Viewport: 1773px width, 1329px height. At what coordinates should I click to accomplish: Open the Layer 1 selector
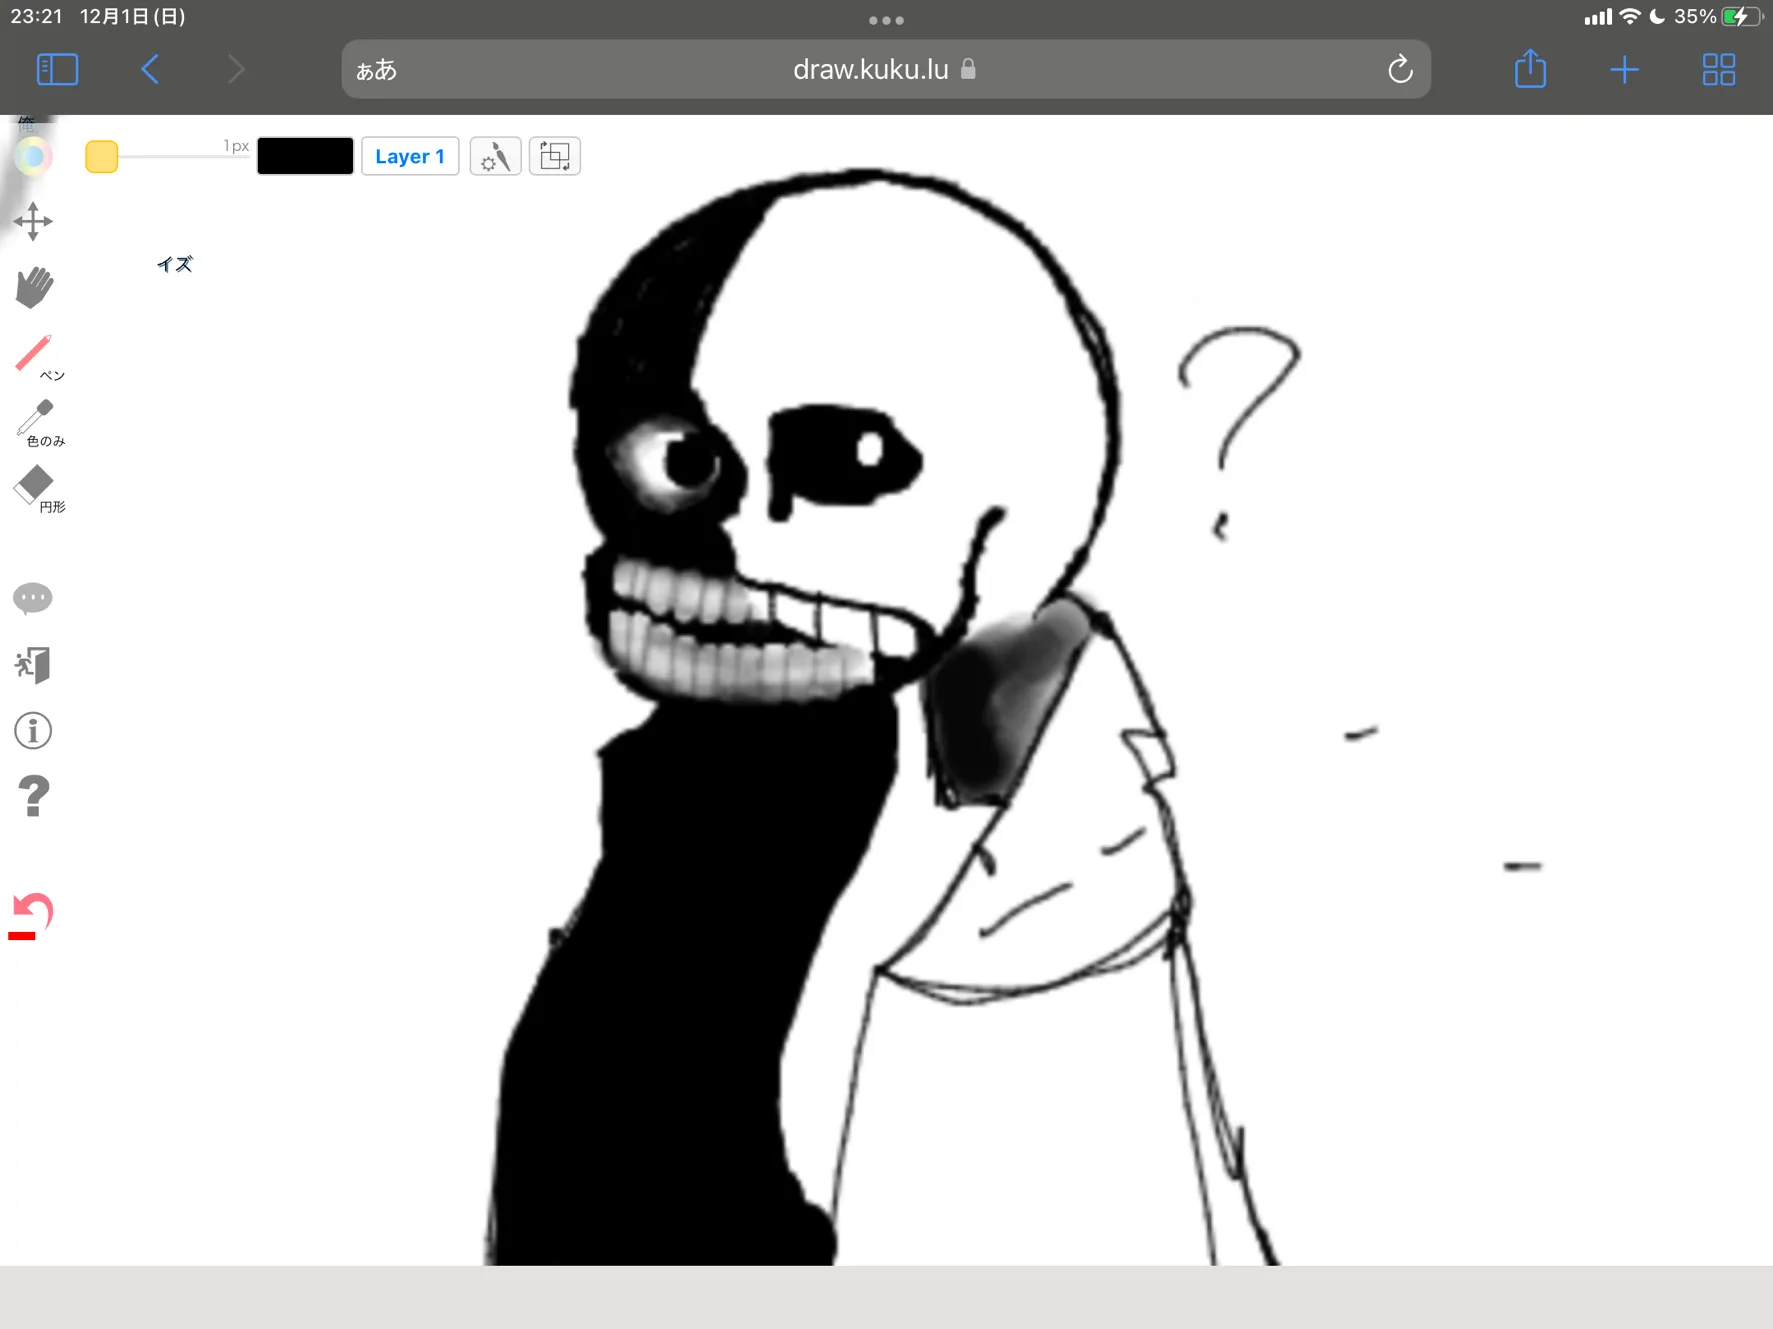click(x=410, y=156)
